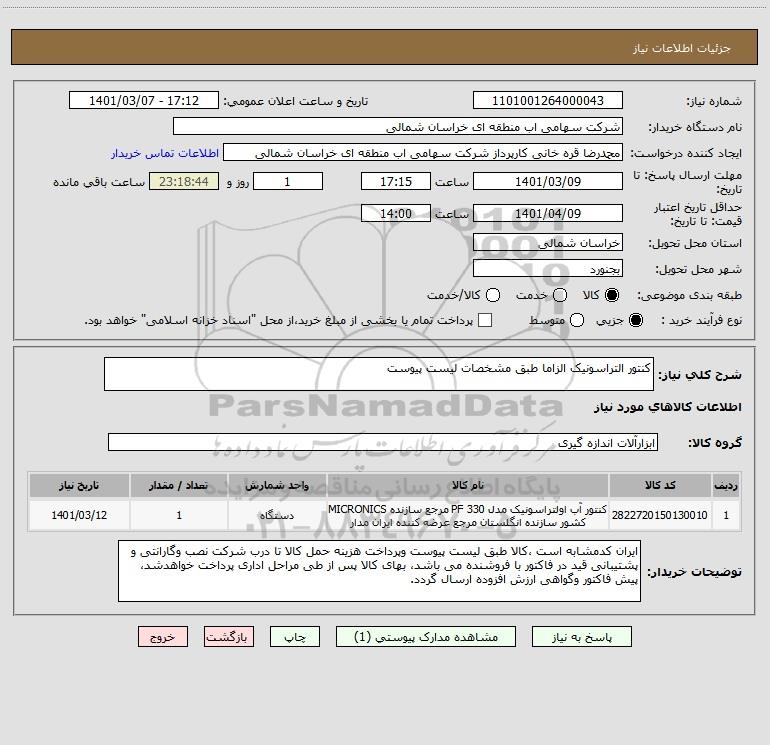Click response deadline time 17:15 field
This screenshot has height=745, width=770.
click(x=396, y=181)
